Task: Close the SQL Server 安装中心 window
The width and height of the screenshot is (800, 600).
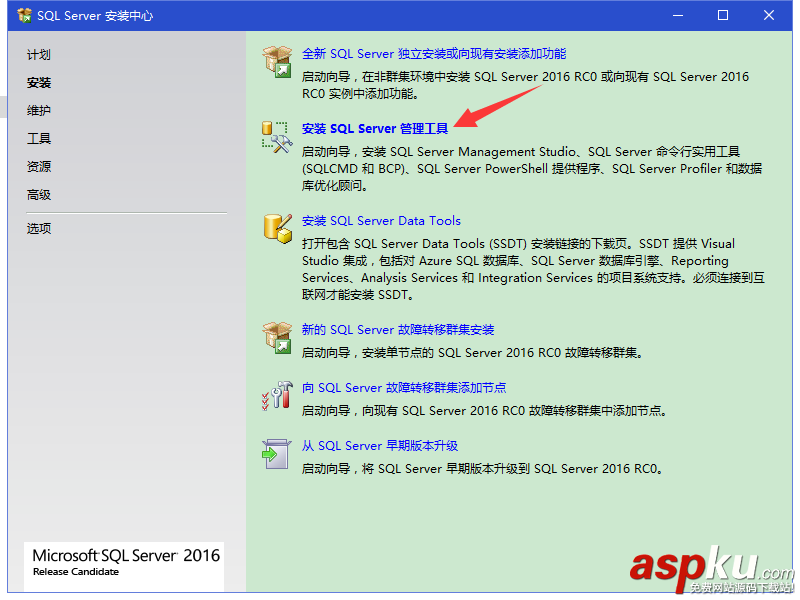Action: pos(769,15)
